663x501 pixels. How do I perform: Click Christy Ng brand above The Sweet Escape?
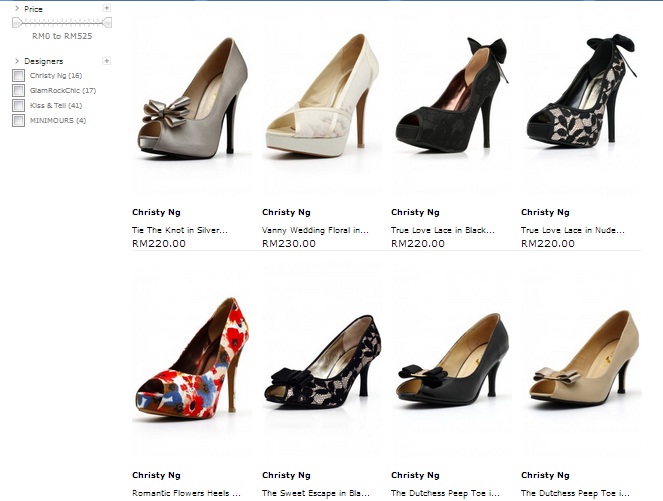coord(286,475)
